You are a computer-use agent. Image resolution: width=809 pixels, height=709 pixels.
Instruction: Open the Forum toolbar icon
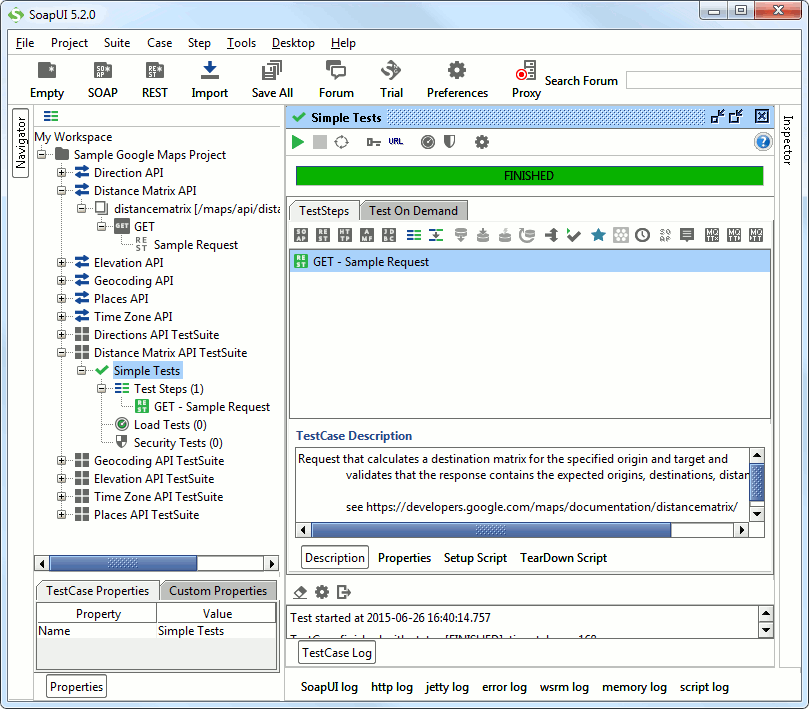click(336, 80)
